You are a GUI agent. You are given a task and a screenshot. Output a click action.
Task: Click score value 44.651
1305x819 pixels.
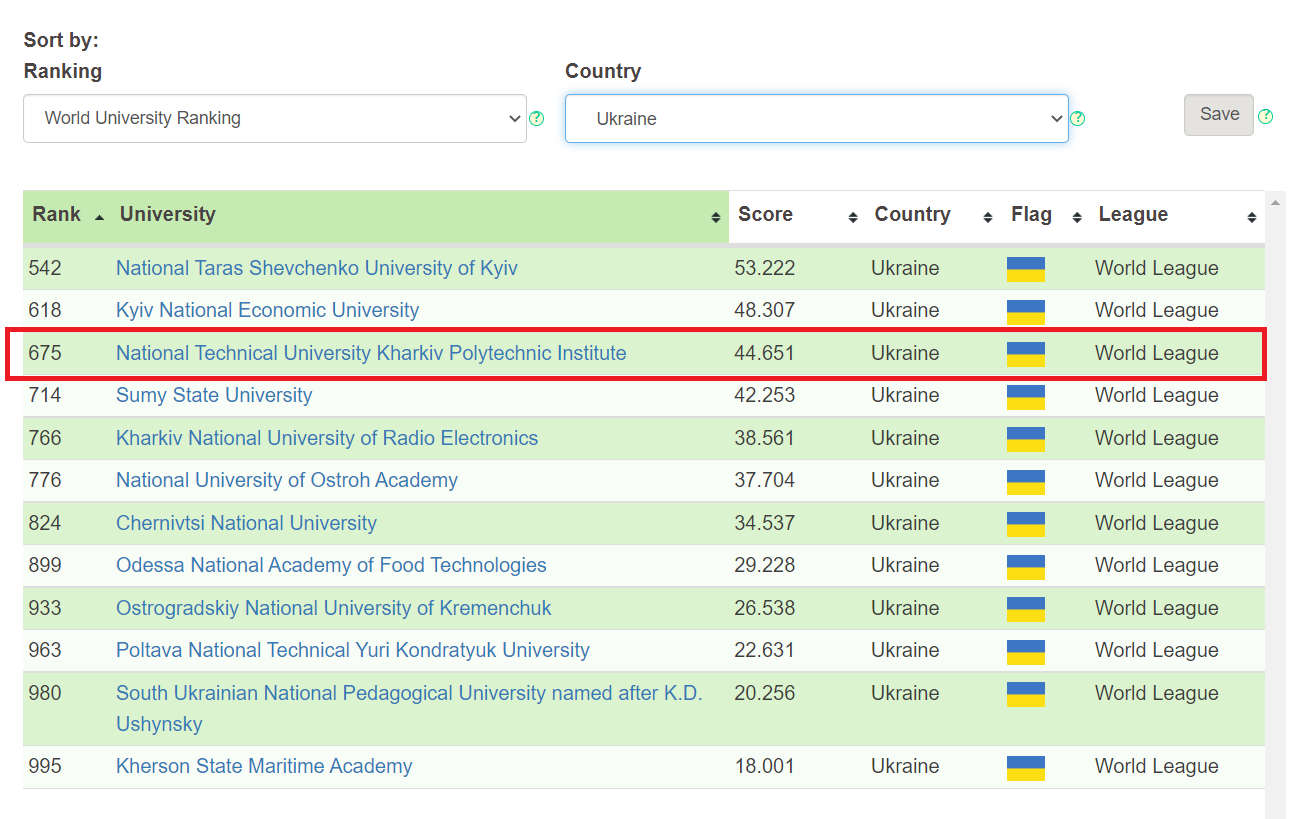pos(764,353)
